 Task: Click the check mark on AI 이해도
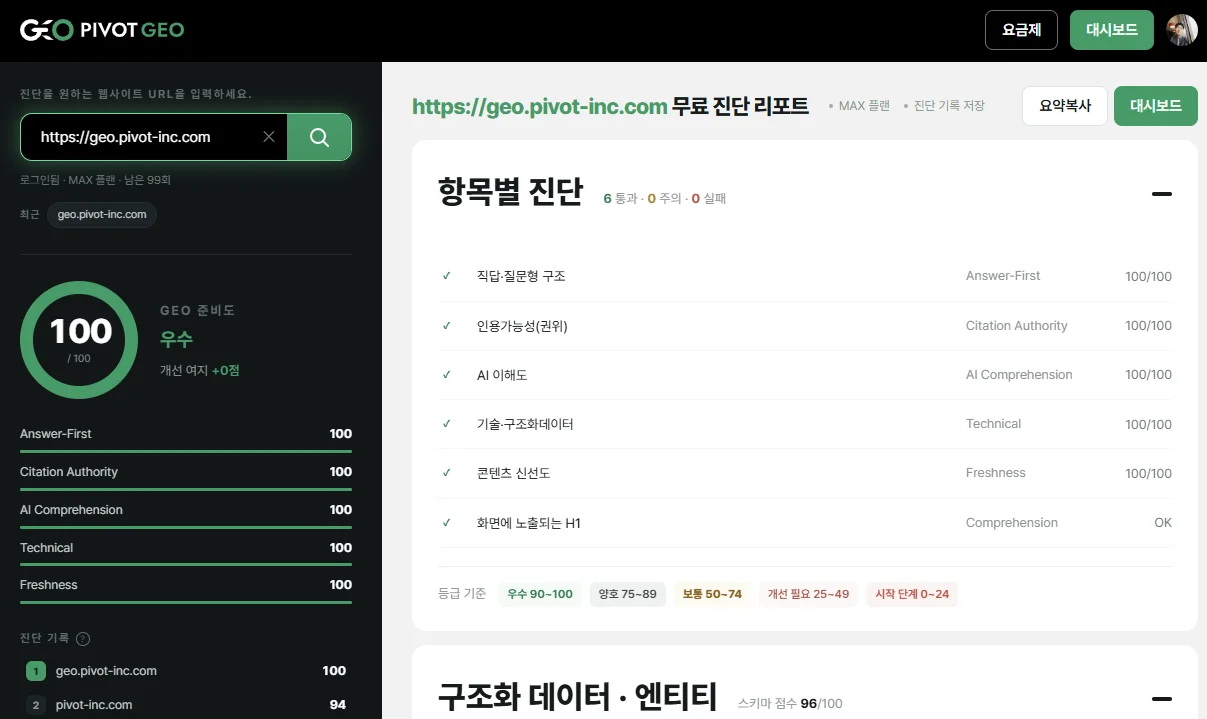(x=447, y=375)
